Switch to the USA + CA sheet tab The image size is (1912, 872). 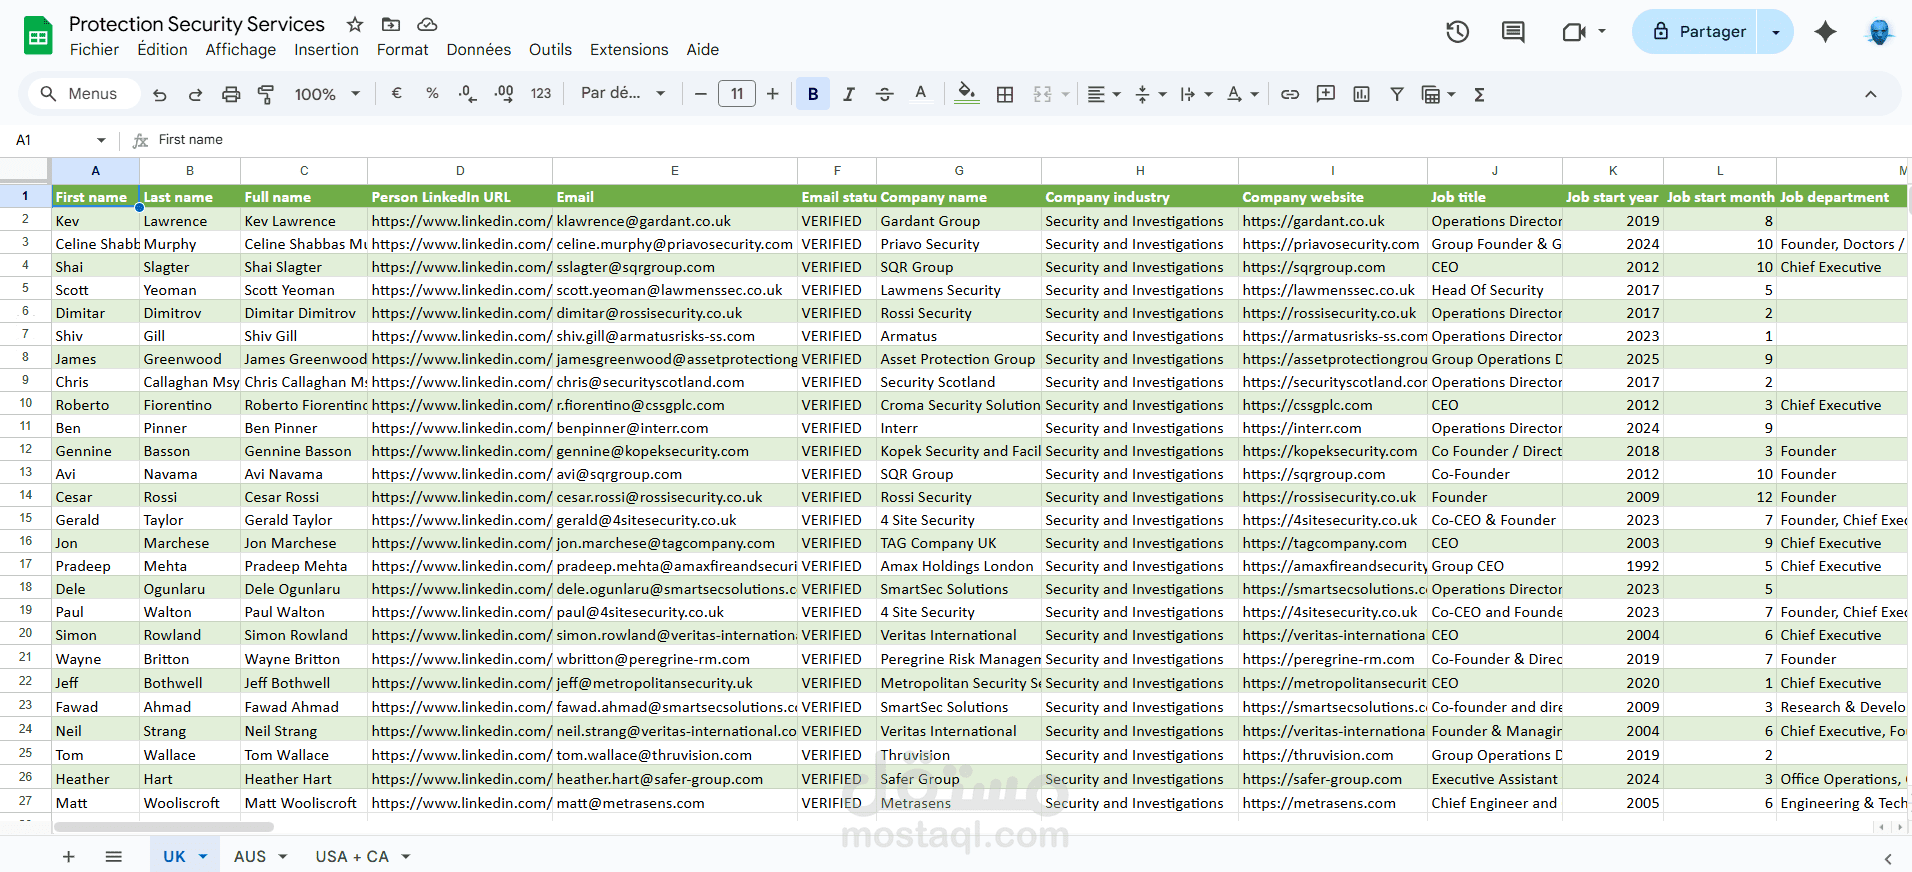click(363, 856)
